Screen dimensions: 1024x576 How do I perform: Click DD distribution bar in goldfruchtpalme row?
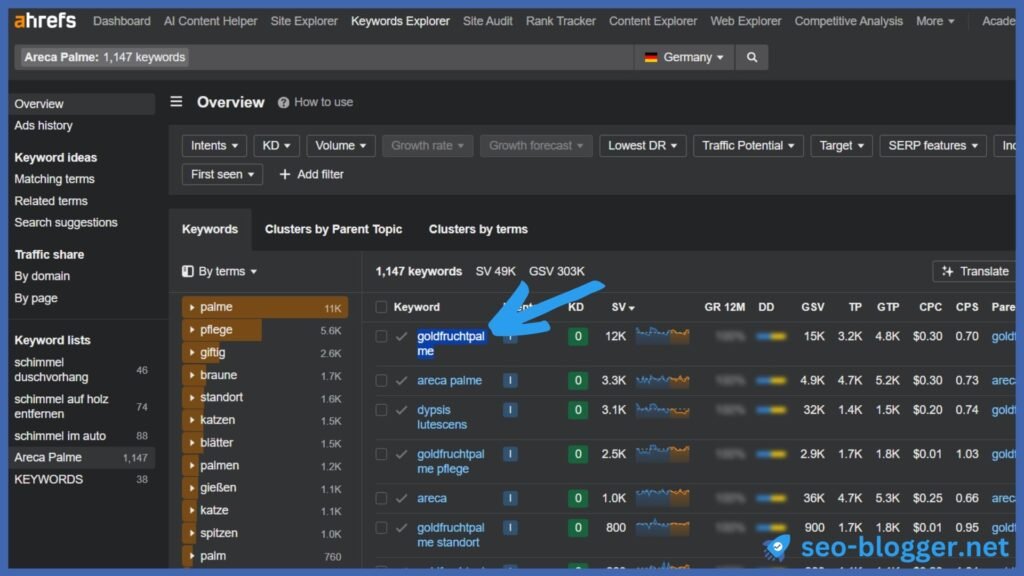pos(771,336)
